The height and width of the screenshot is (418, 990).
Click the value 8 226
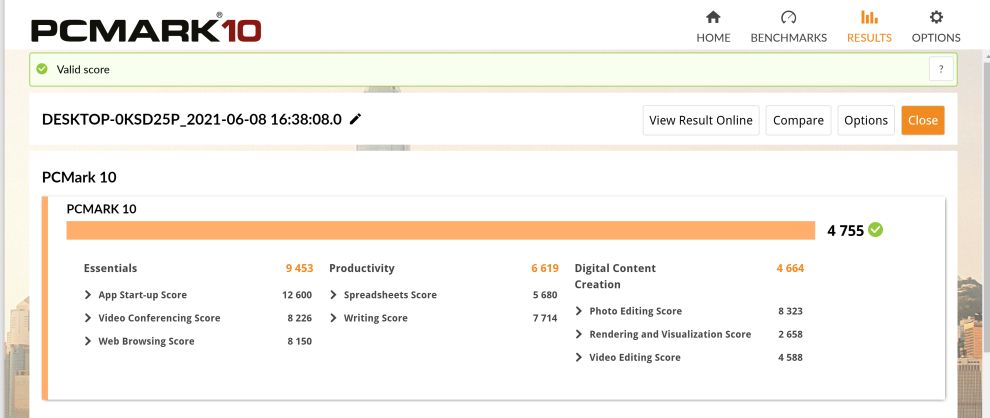(x=299, y=318)
